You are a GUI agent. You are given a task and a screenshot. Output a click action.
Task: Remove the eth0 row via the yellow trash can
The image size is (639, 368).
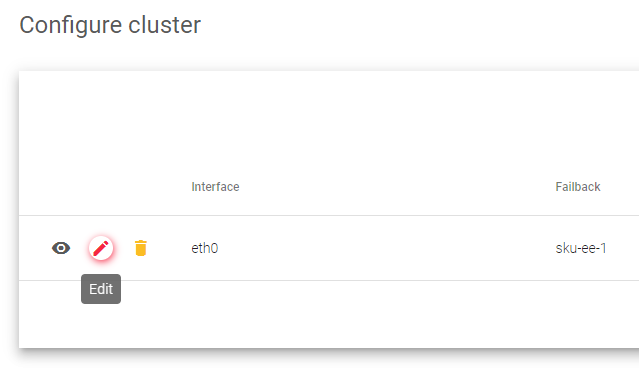point(141,248)
